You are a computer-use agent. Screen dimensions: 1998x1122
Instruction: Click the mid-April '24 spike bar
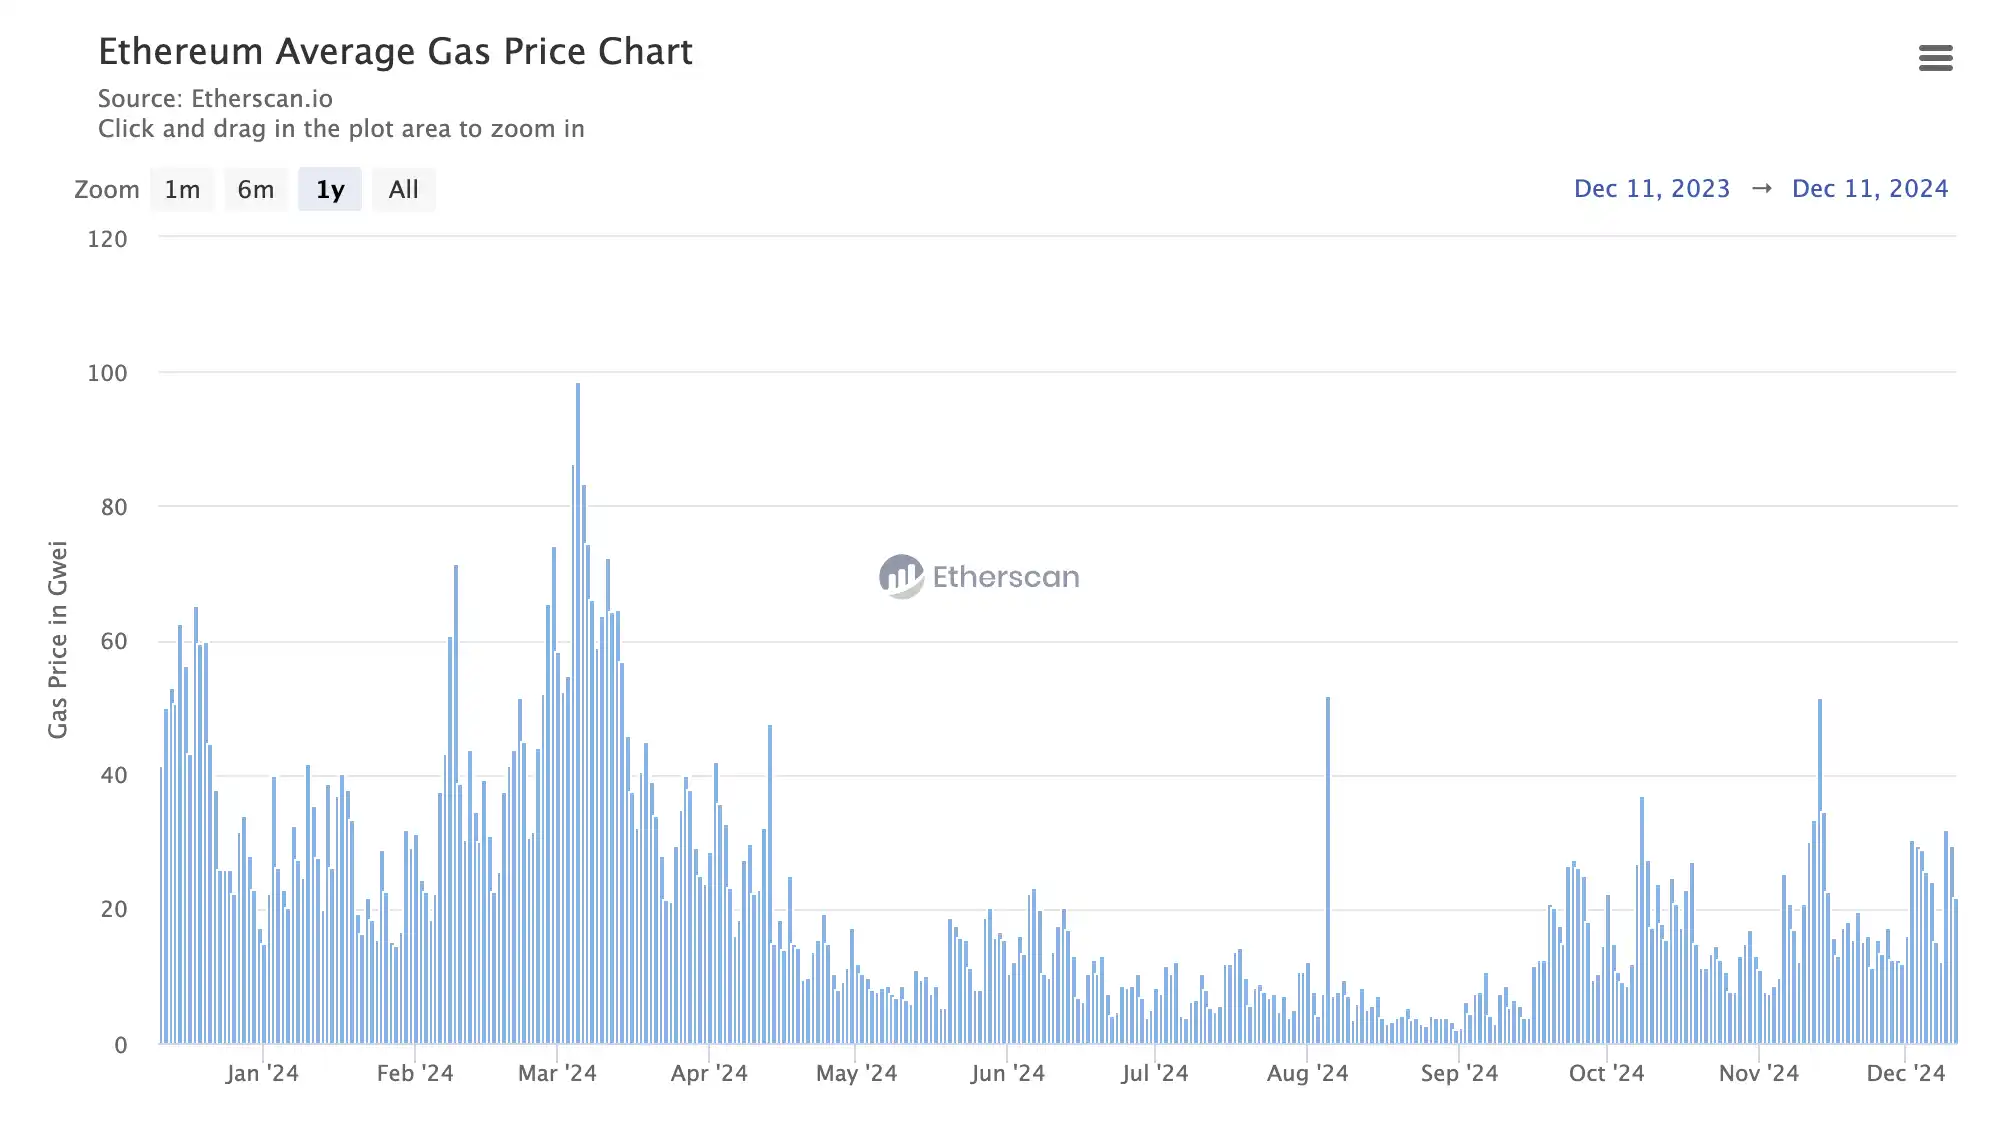click(770, 880)
